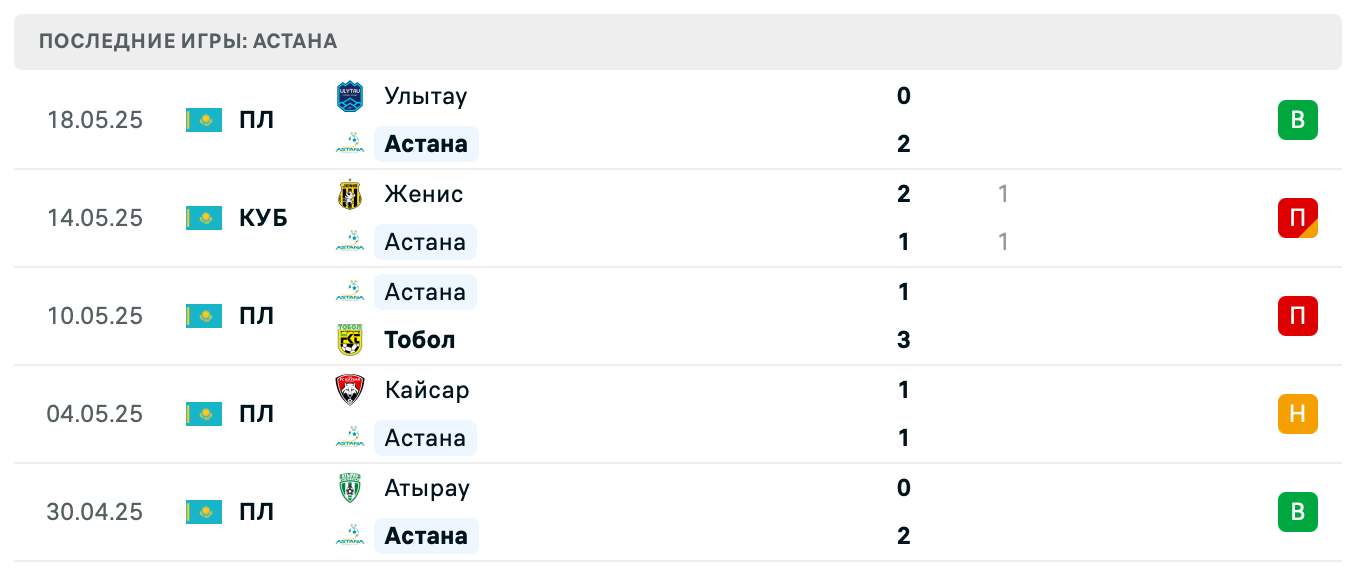Click the Kazakhstan flag beside КУБ

(x=204, y=218)
